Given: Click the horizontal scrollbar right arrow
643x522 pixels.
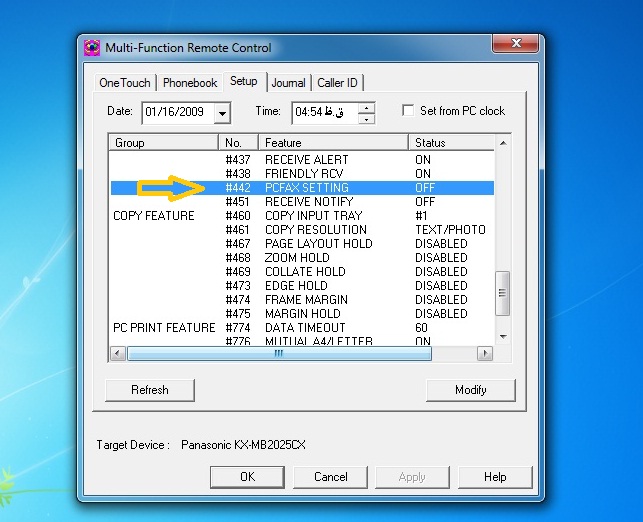Looking at the screenshot, I should 485,353.
